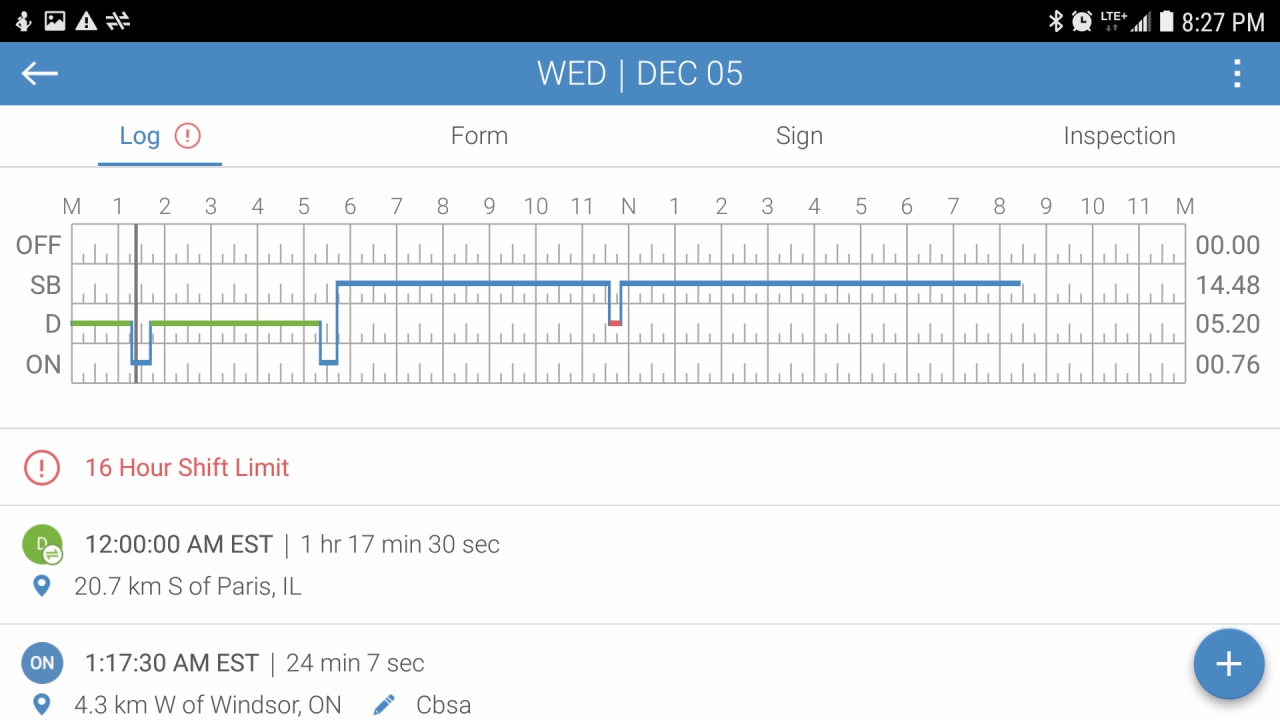
Task: Tap the violation icon for 16 Hour Shift
Action: click(42, 467)
